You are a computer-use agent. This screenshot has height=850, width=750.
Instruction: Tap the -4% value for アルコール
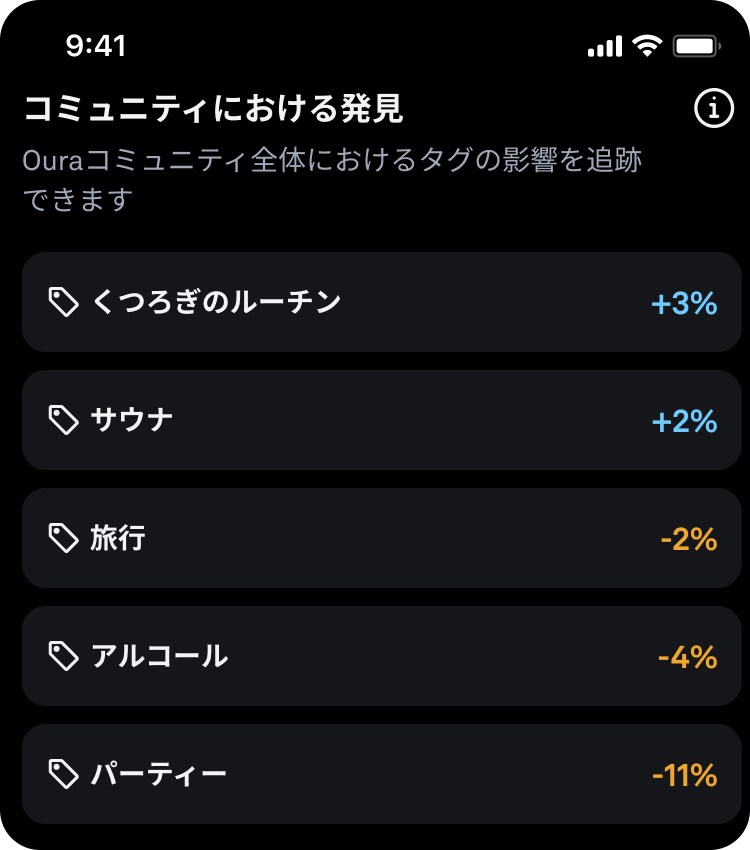point(688,658)
